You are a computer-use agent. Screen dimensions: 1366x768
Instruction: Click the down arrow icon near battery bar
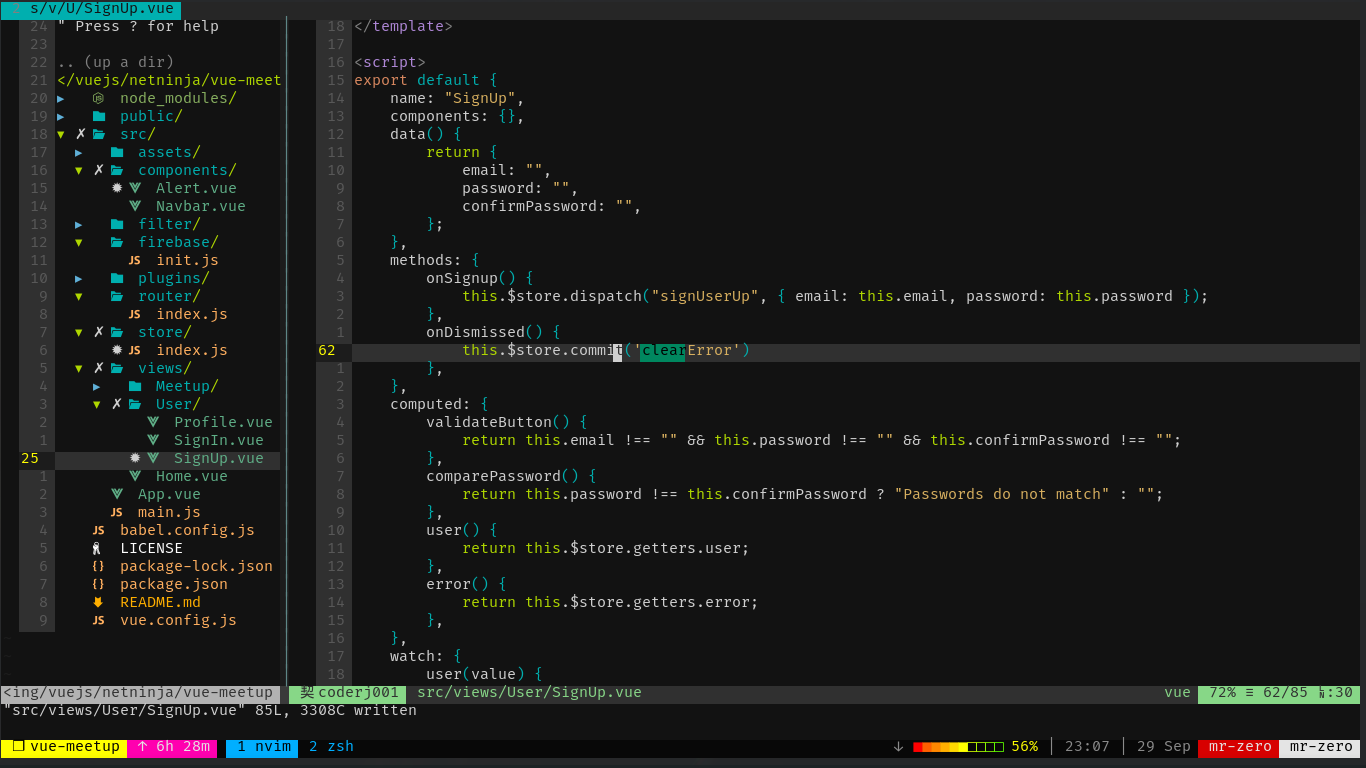(x=898, y=746)
